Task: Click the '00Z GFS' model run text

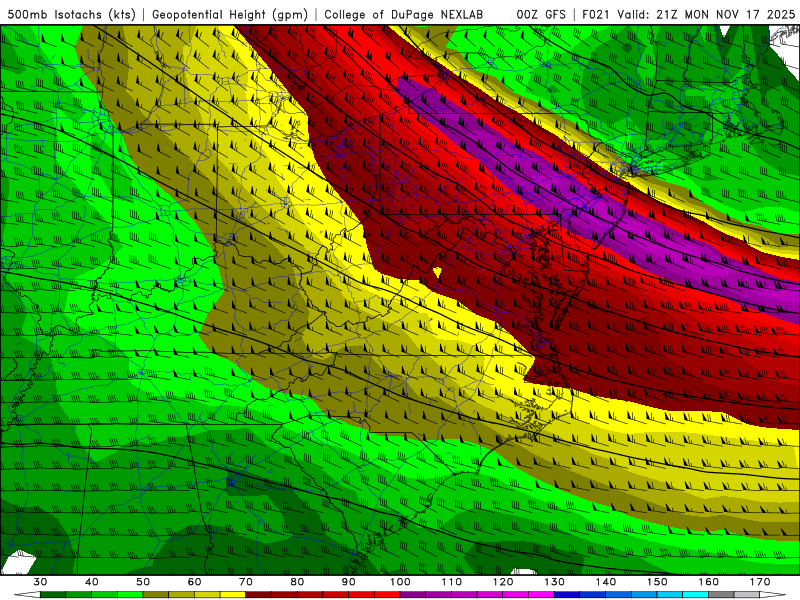Action: tap(541, 15)
